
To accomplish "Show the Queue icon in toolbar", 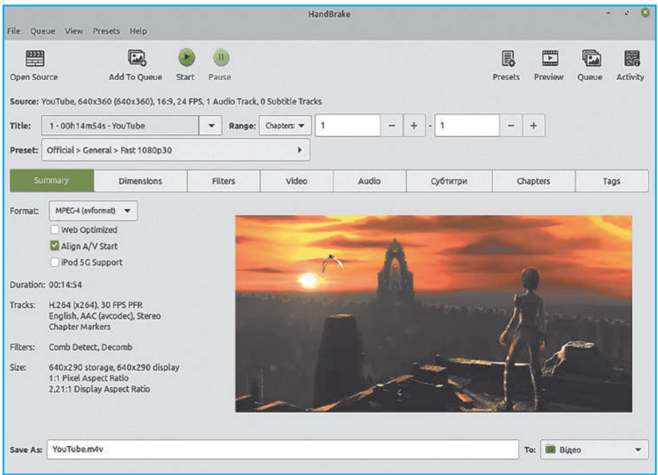I will point(590,59).
